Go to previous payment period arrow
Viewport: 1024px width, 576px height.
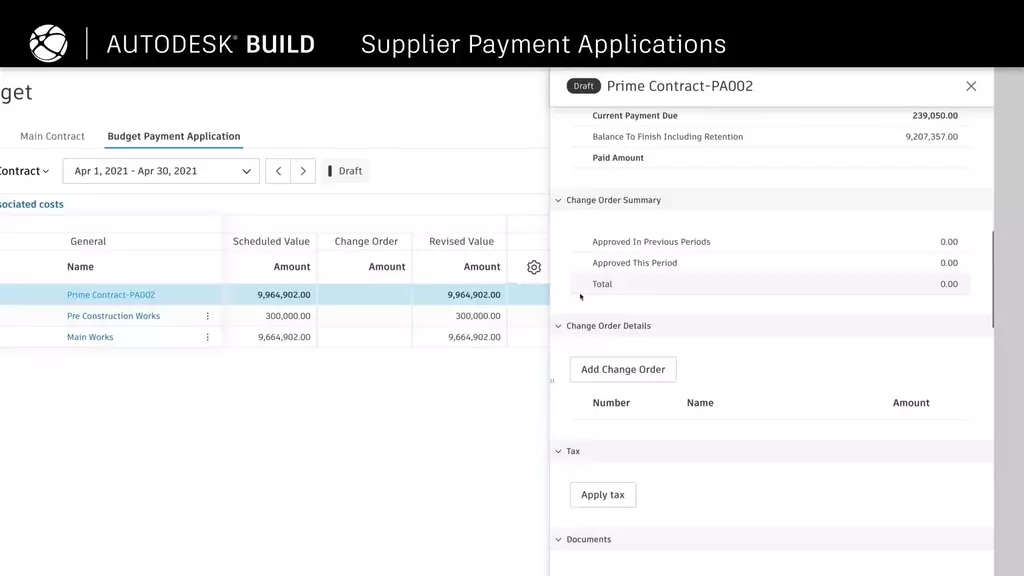[x=278, y=171]
